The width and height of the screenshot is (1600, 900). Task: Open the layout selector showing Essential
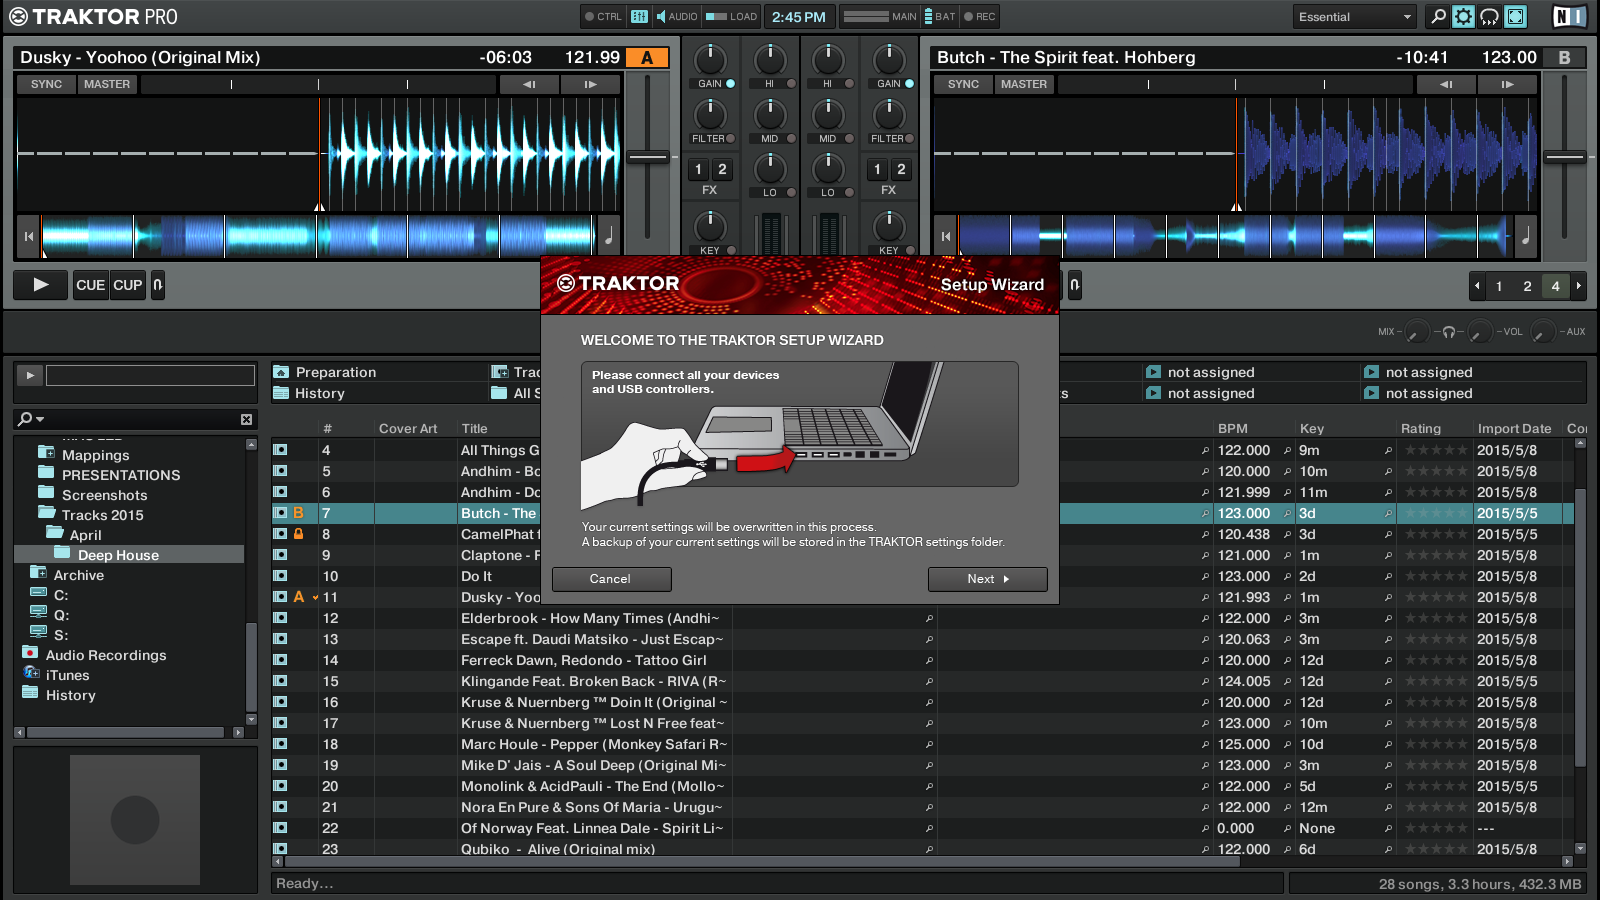(x=1354, y=17)
